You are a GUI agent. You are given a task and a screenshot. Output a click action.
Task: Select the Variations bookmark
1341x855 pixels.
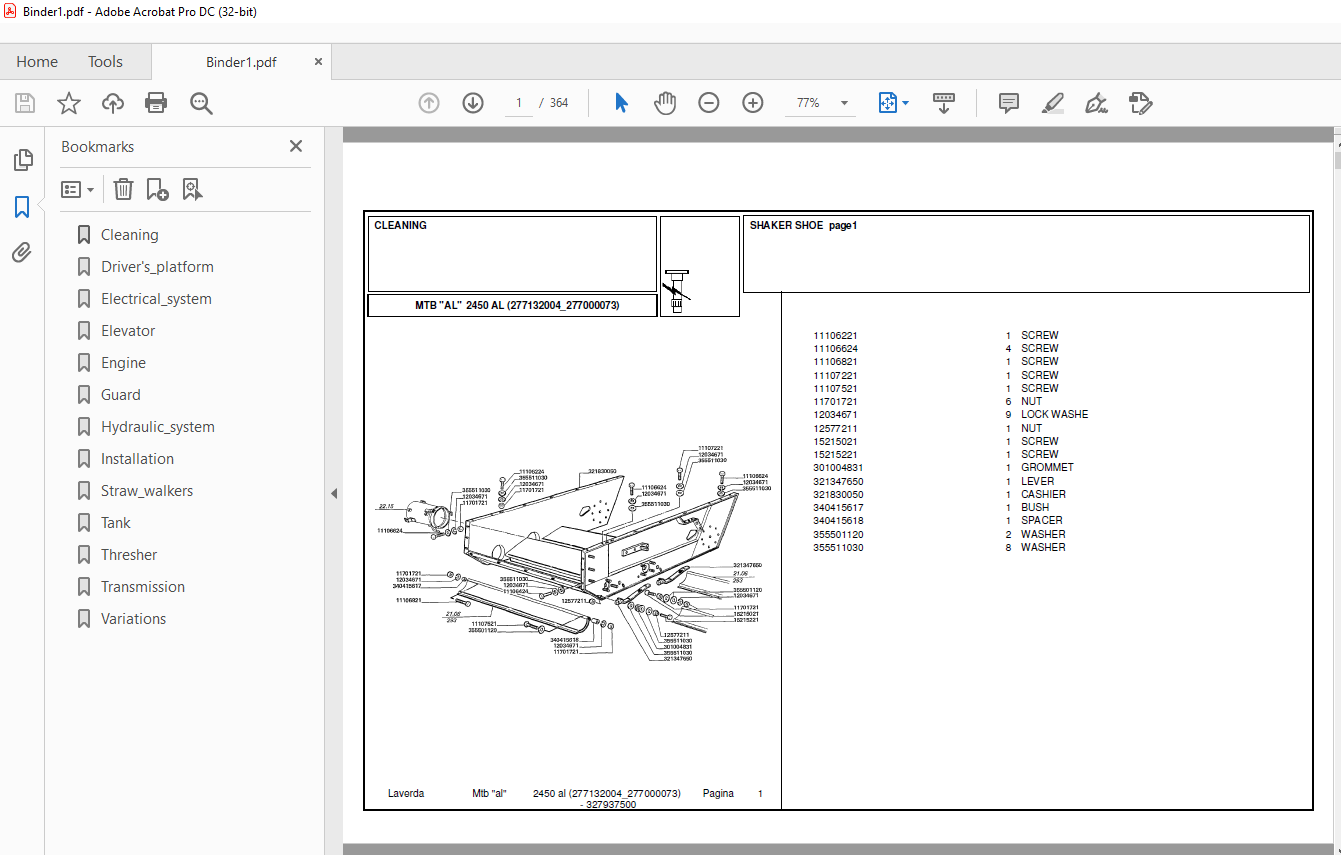pyautogui.click(x=133, y=619)
